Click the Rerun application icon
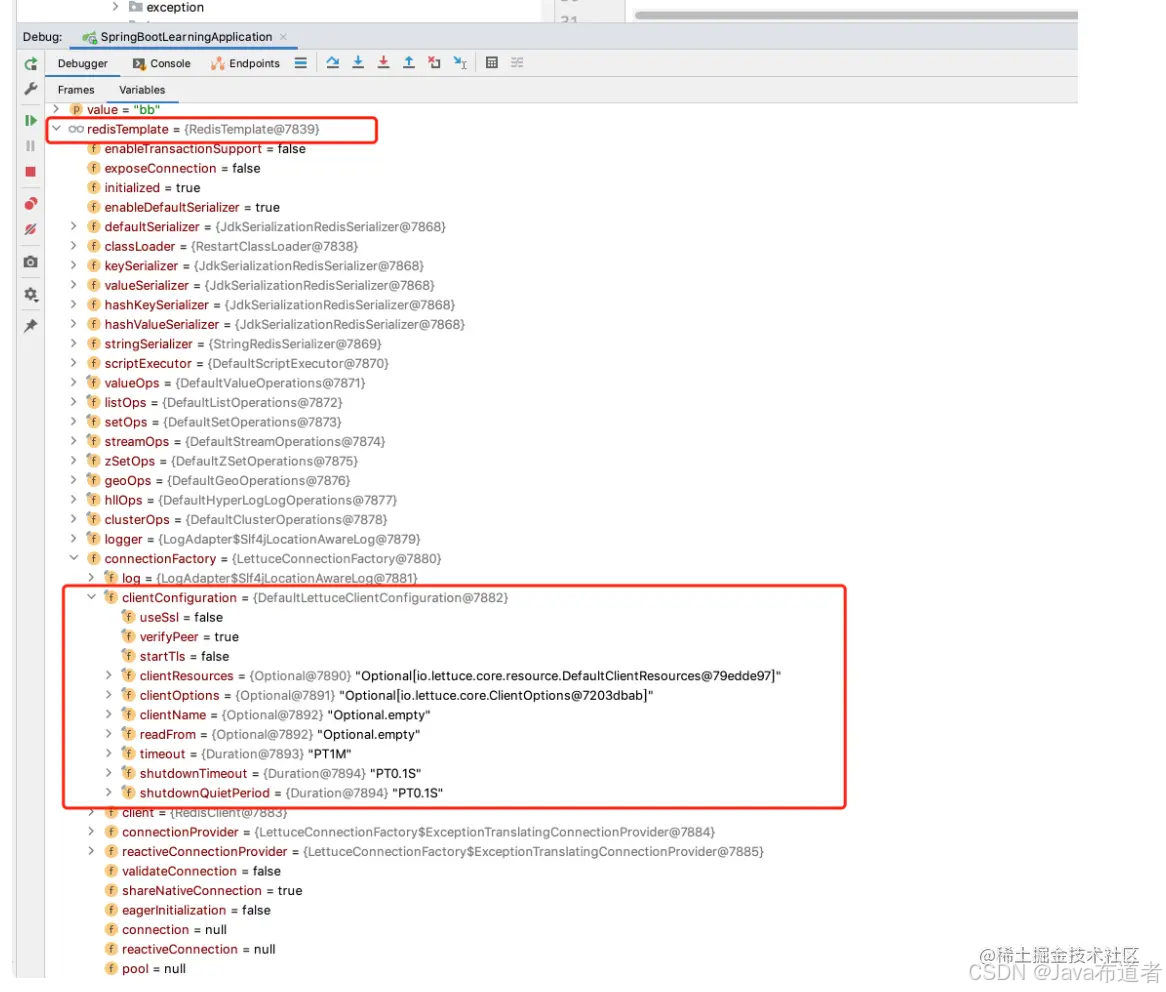This screenshot has height=992, width=1166. [x=30, y=64]
